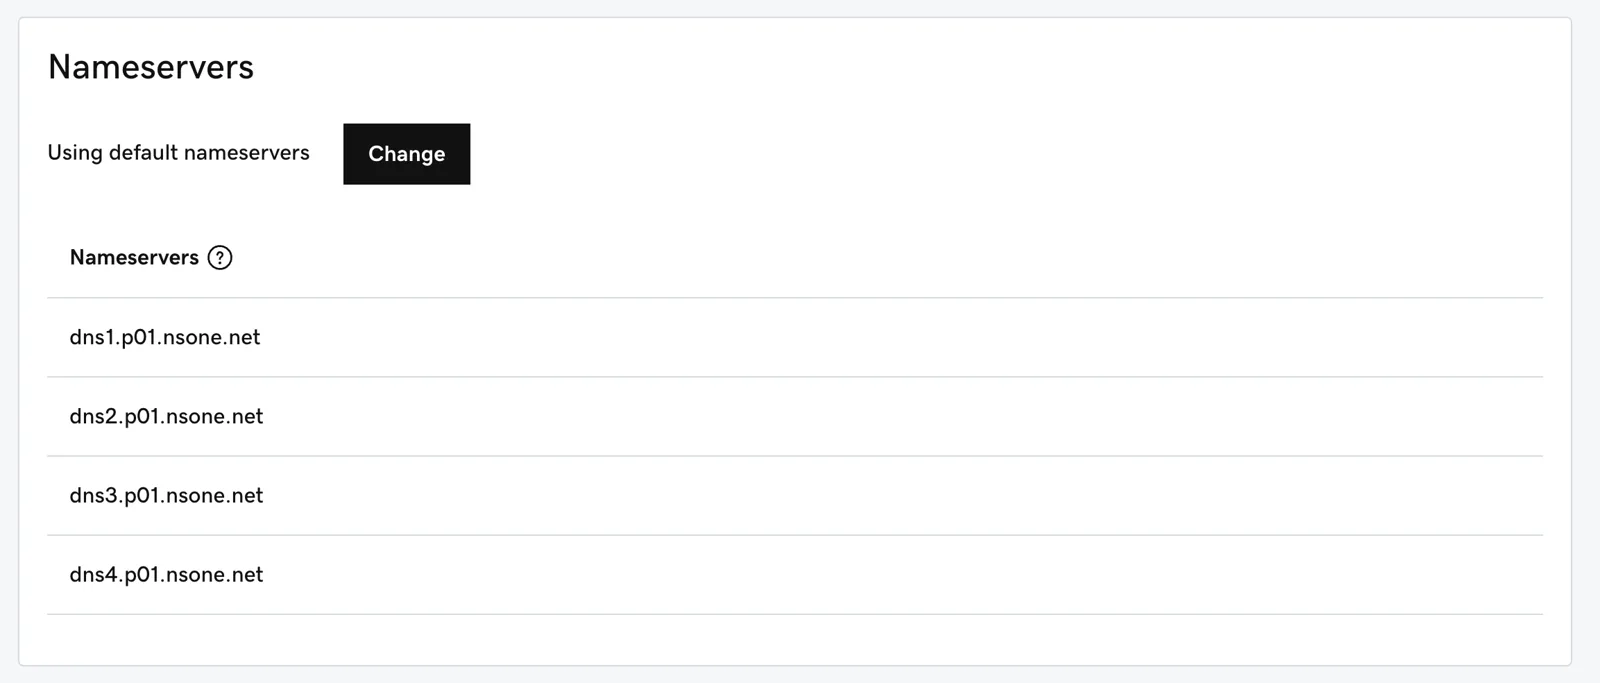Click the table header label beside help icon
Screen dimensions: 1600x683
click(x=134, y=258)
